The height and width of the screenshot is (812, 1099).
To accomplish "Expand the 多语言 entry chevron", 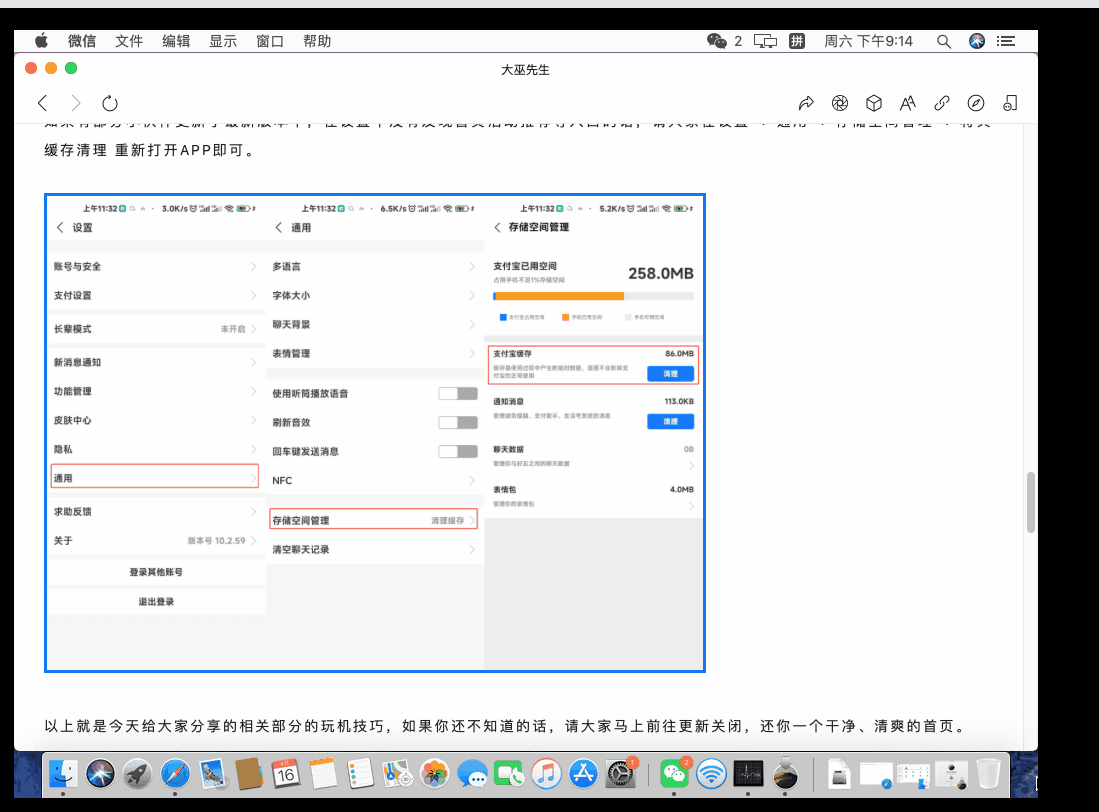I will 473,267.
